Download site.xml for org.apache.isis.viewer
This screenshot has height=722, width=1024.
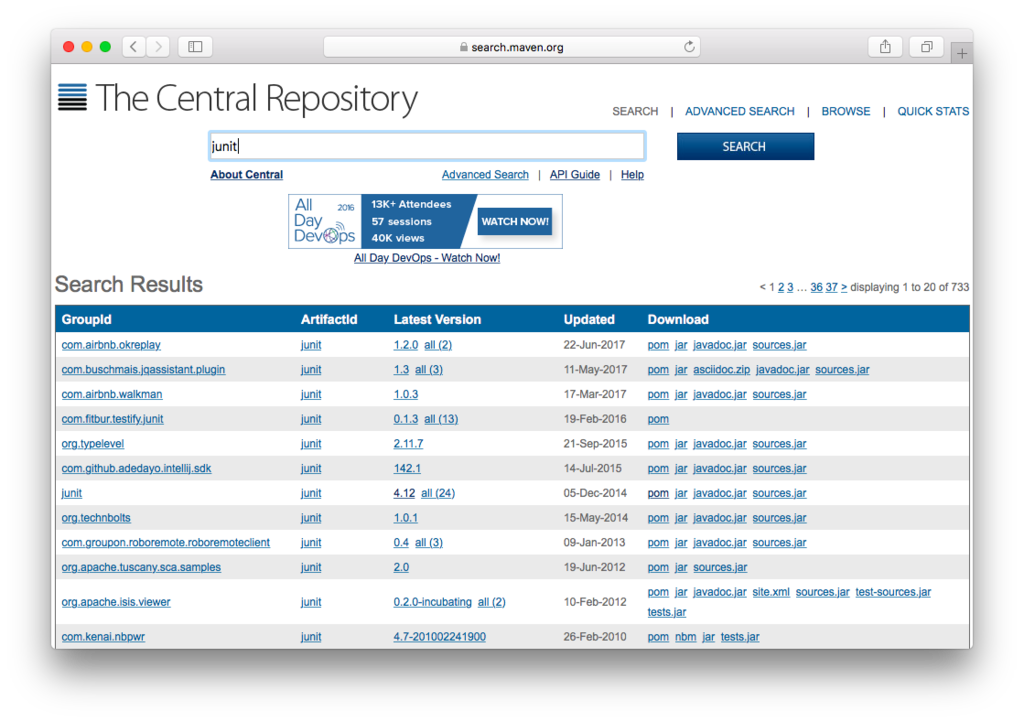pyautogui.click(x=771, y=592)
